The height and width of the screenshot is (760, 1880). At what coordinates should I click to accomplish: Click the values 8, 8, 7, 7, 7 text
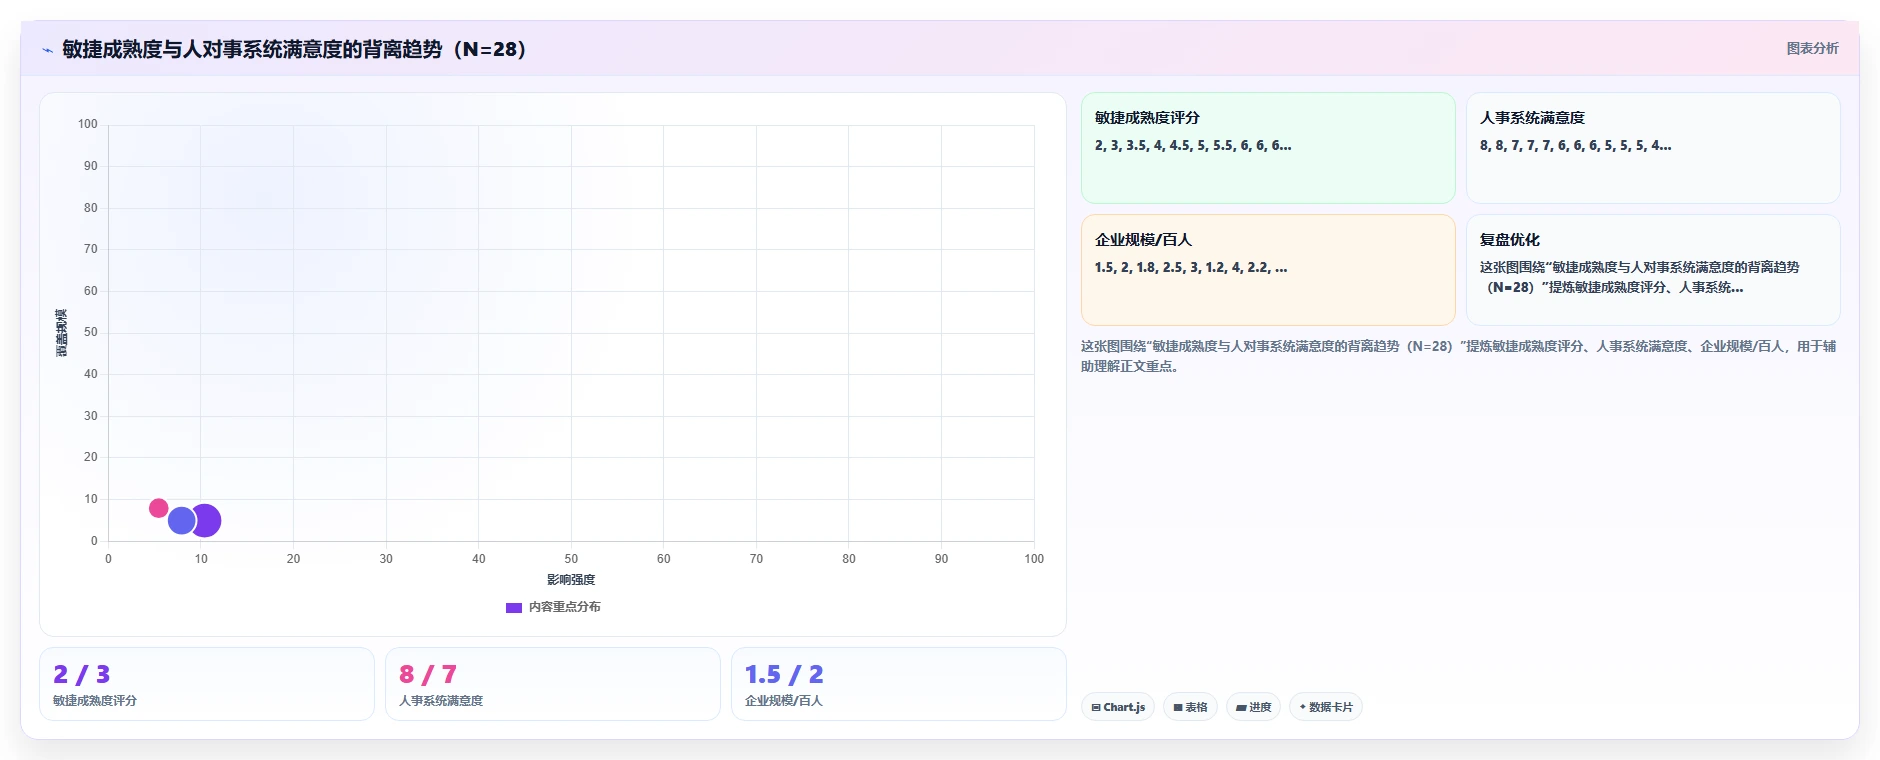1575,145
